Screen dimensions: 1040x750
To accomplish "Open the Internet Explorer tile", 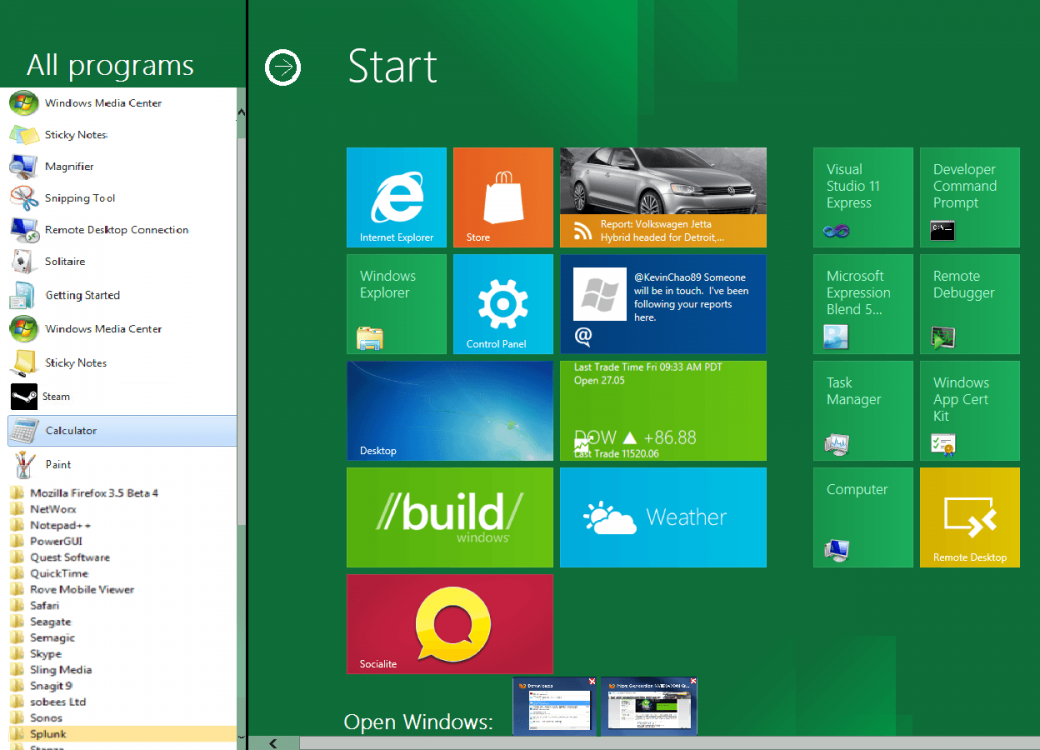I will [397, 197].
